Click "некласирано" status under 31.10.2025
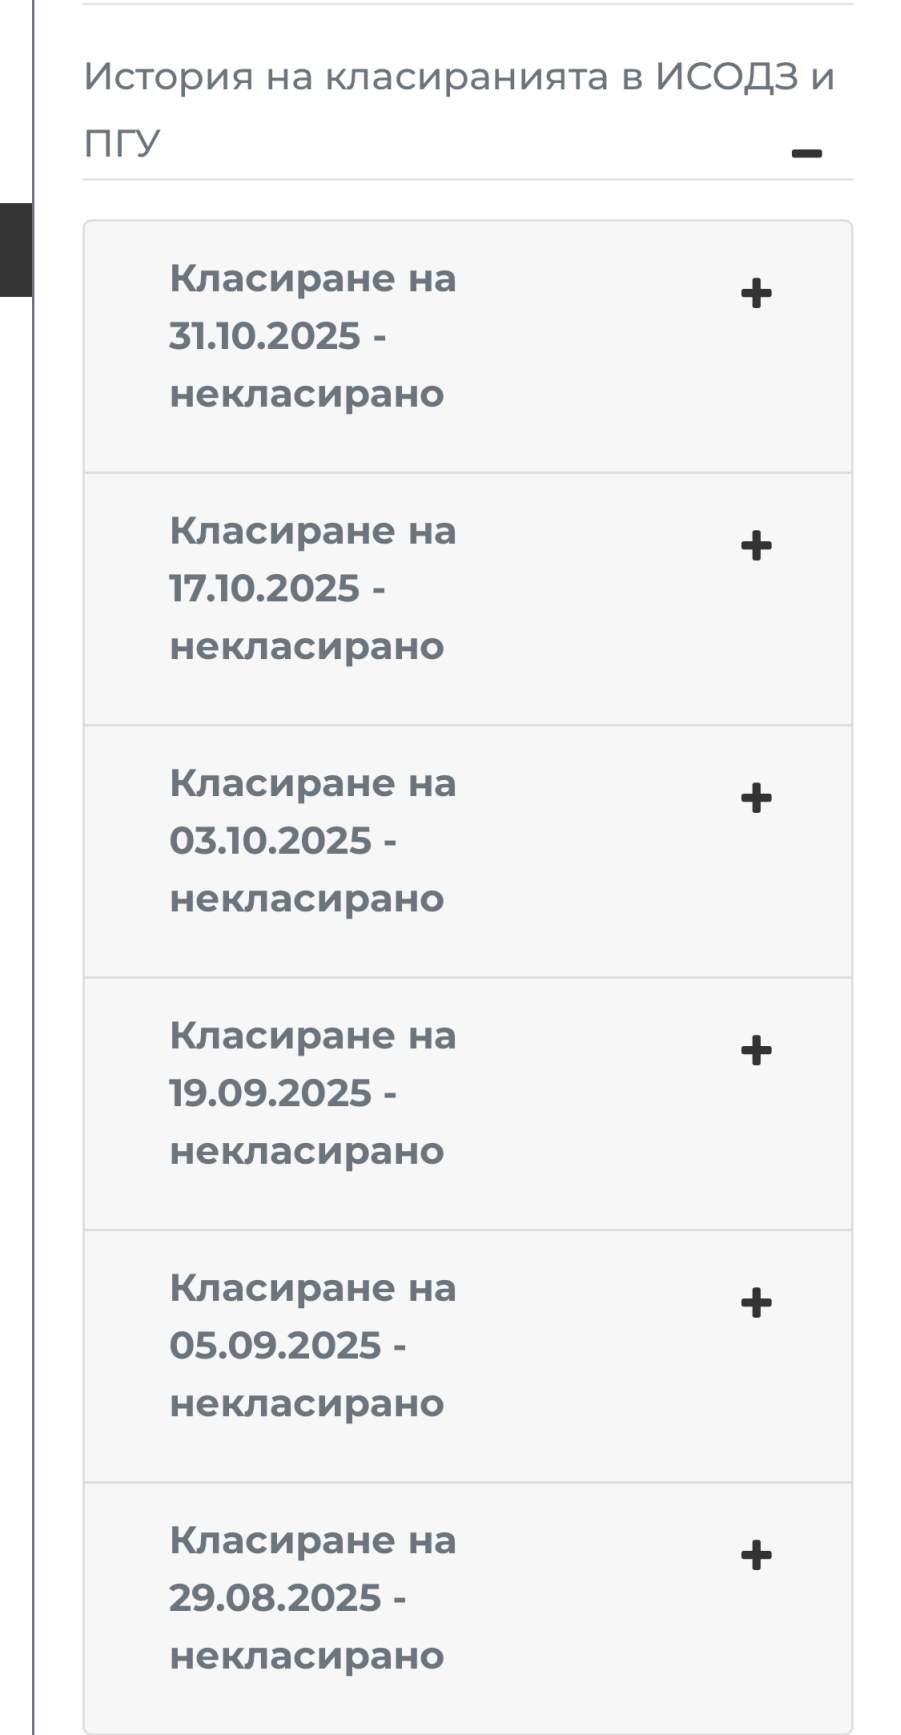901x1735 pixels. (x=306, y=394)
